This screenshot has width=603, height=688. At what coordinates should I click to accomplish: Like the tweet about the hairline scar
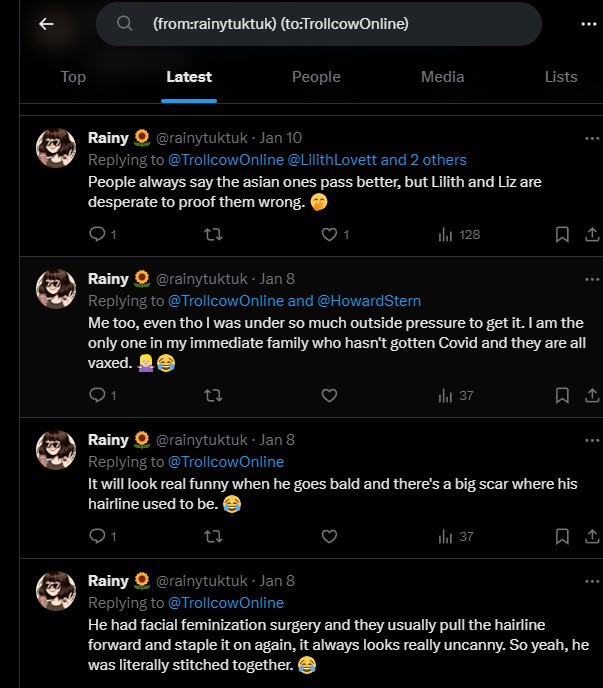tap(328, 537)
